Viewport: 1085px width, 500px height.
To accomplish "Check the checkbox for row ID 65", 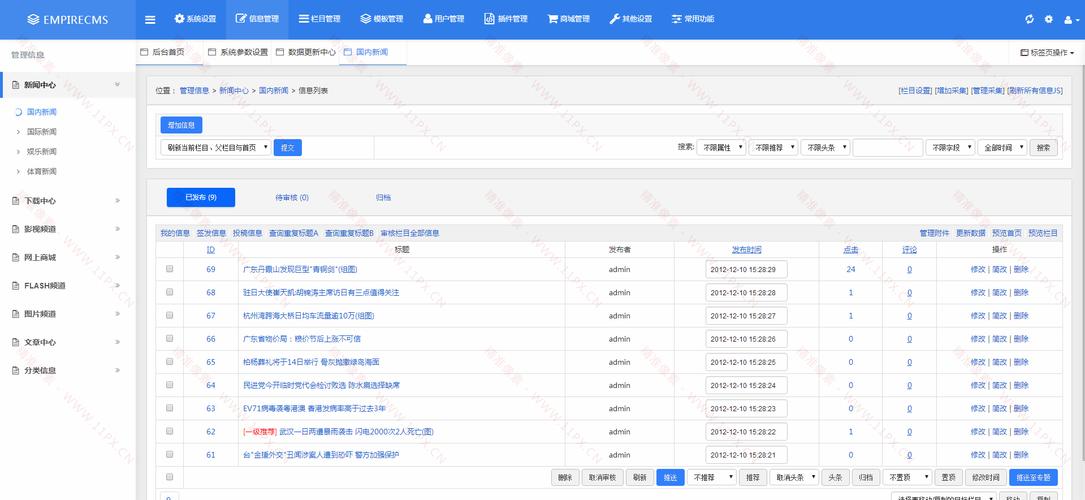I will click(170, 362).
